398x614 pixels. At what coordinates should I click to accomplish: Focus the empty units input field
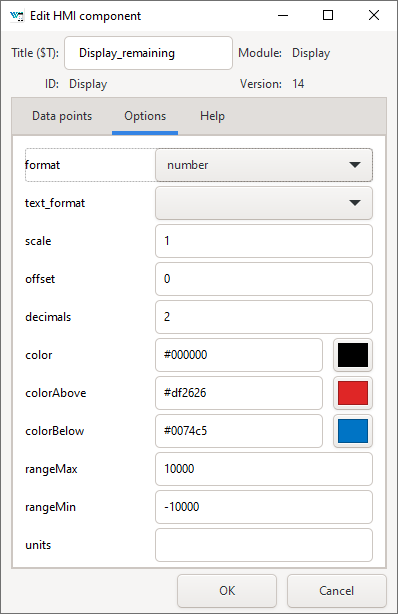tap(264, 545)
